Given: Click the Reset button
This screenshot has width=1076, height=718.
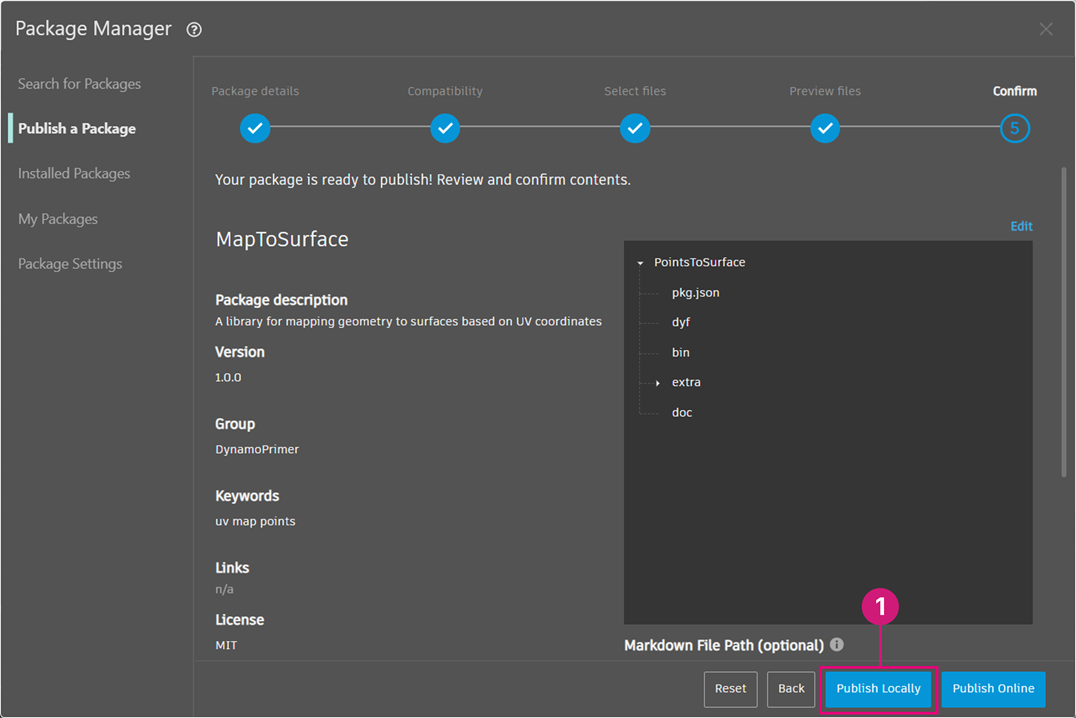Looking at the screenshot, I should (x=730, y=689).
